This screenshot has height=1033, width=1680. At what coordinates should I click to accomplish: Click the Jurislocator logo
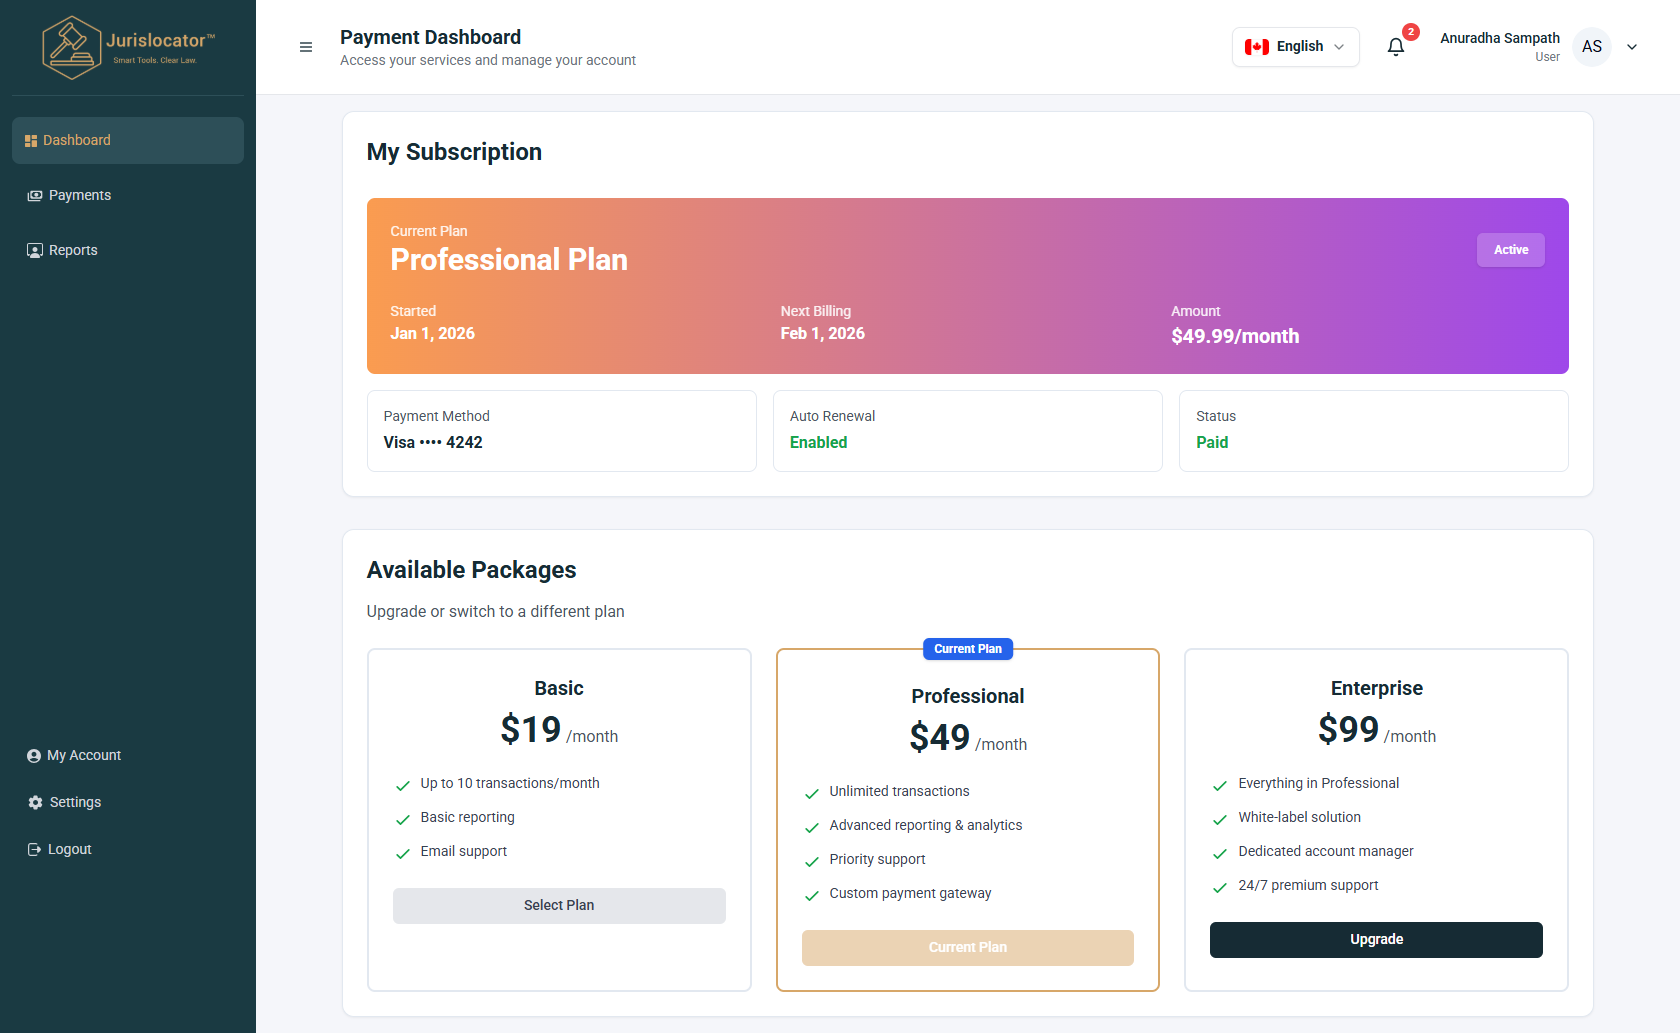click(128, 47)
